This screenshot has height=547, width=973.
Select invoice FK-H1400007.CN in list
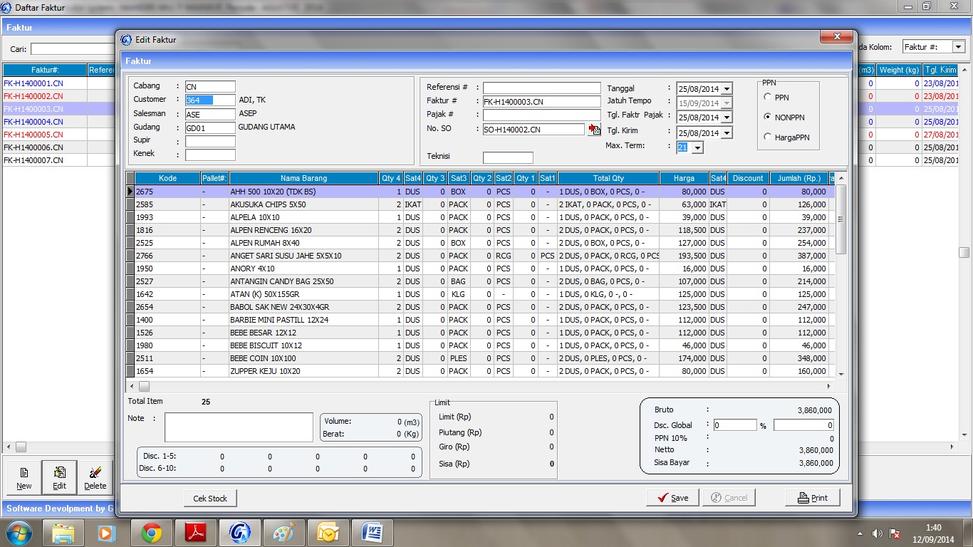pyautogui.click(x=34, y=160)
